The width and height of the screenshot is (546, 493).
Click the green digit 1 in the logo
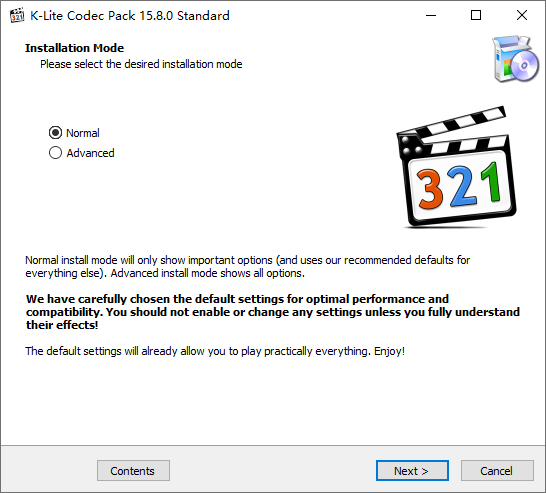pyautogui.click(x=491, y=182)
